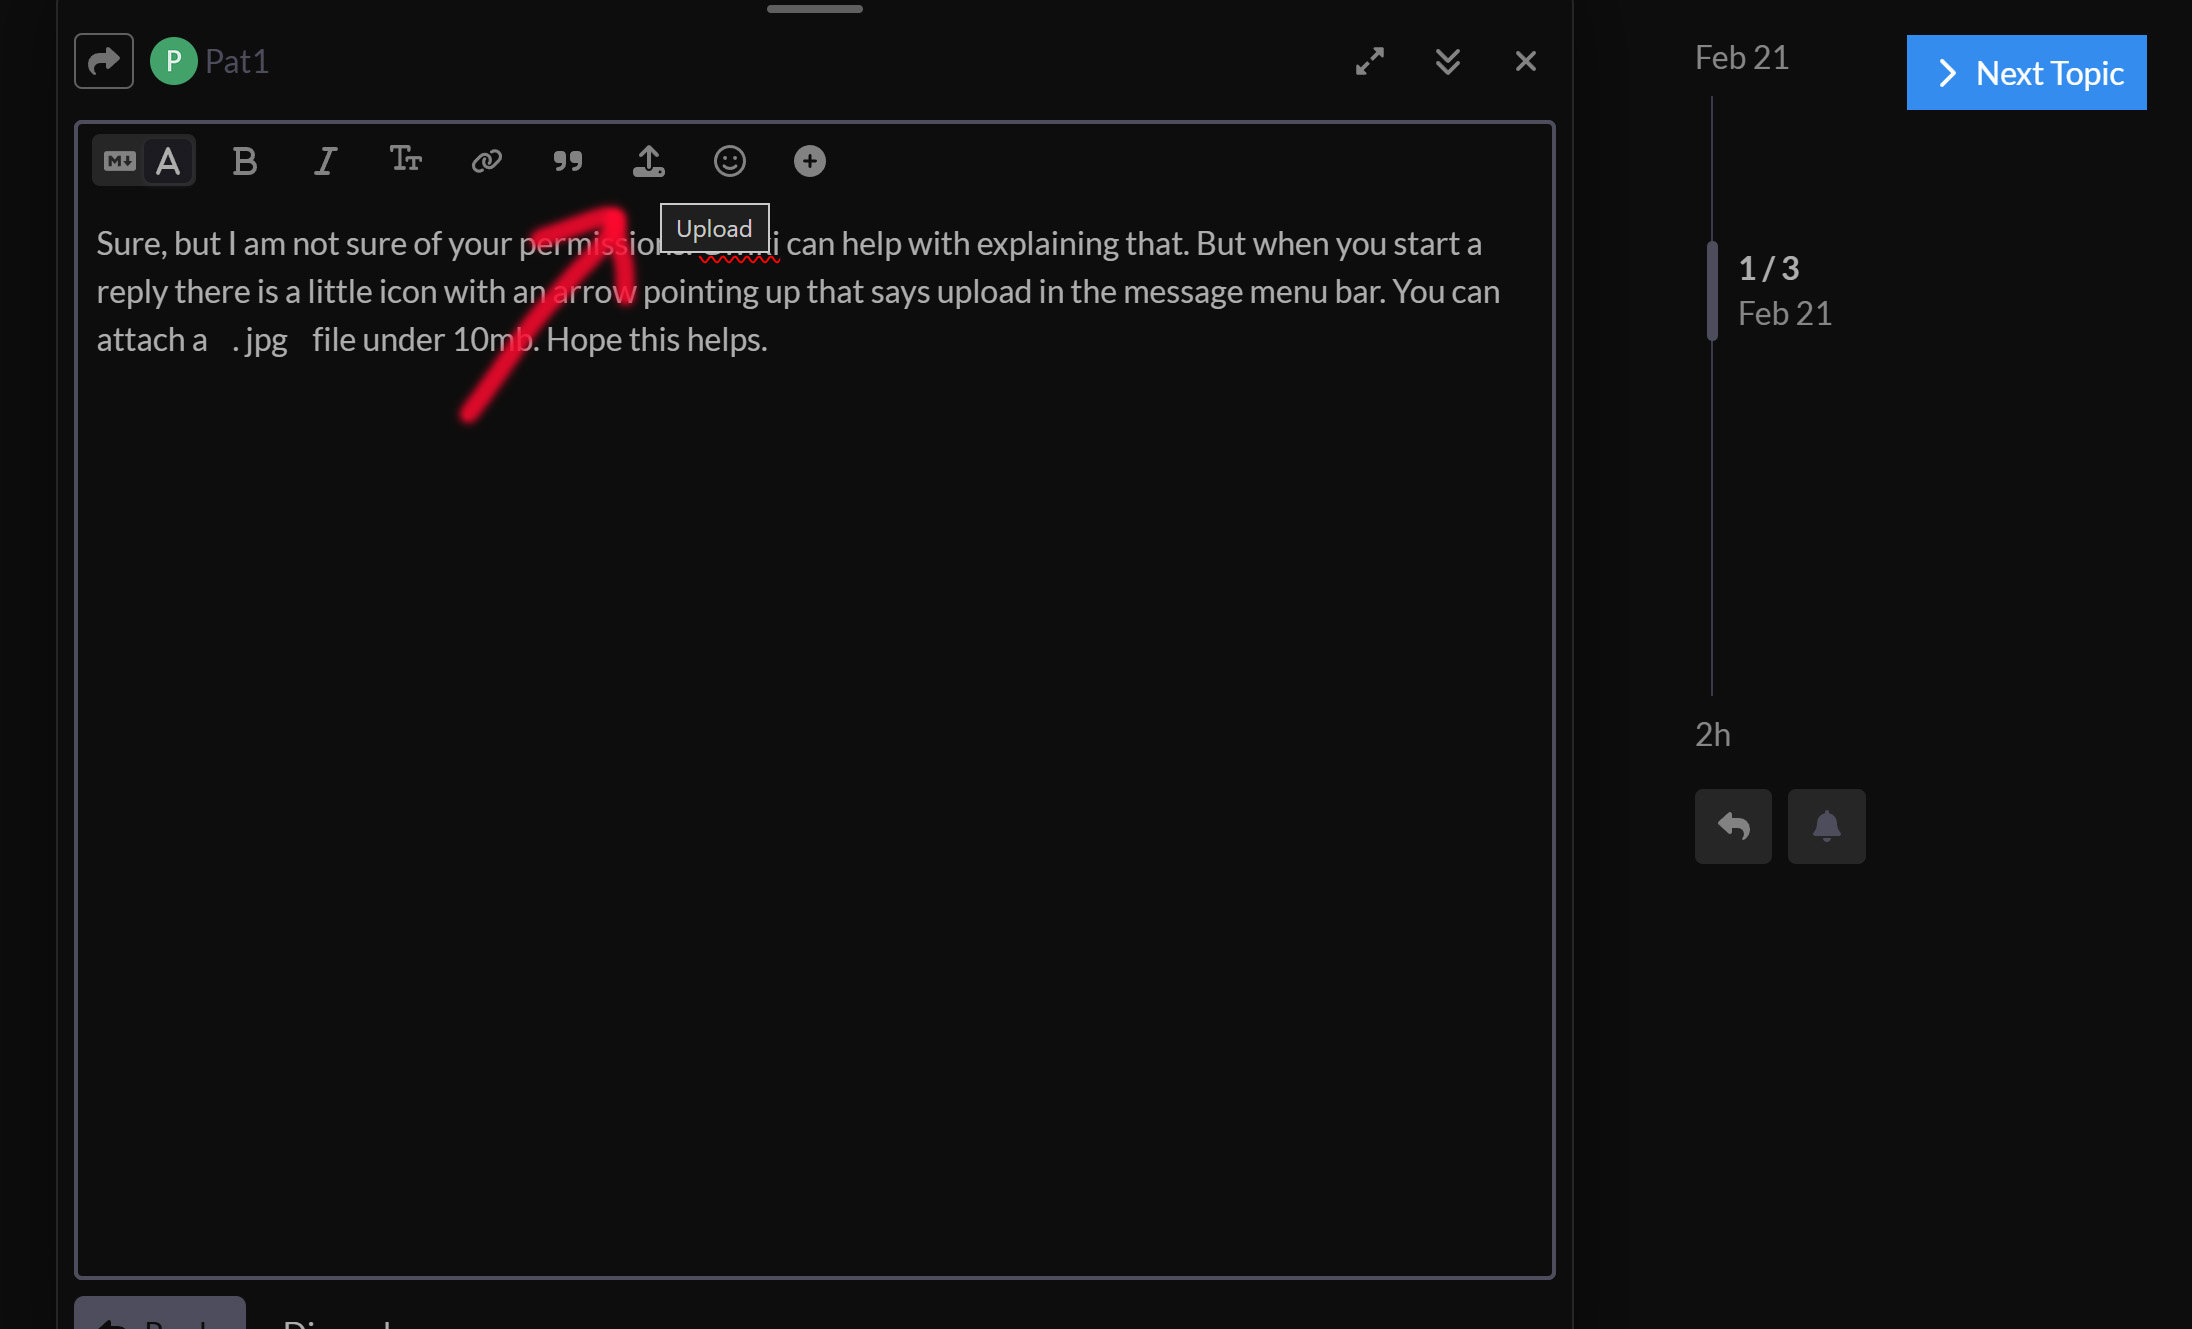Viewport: 2192px width, 1329px height.
Task: Switch to Markdown editing mode
Action: click(x=119, y=161)
